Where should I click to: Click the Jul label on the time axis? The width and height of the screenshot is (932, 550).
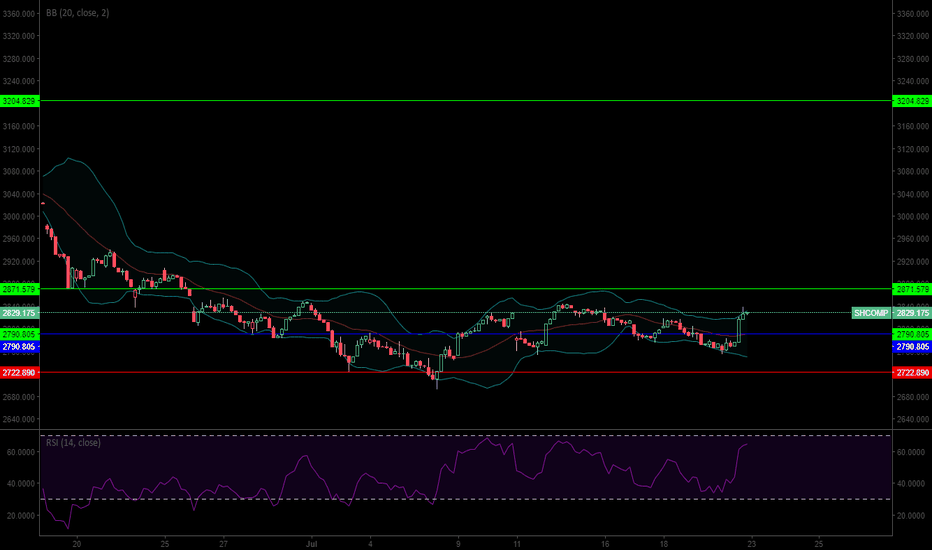pos(311,543)
